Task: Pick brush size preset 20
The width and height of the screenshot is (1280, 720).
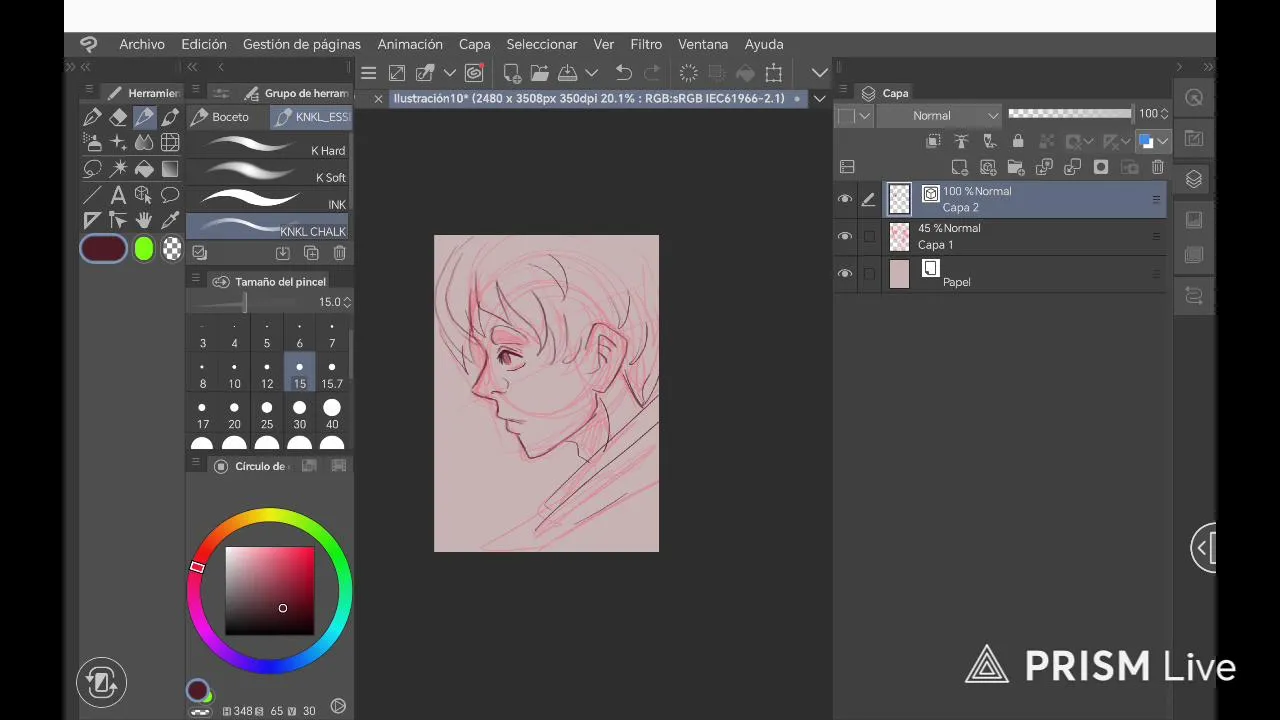Action: [234, 414]
